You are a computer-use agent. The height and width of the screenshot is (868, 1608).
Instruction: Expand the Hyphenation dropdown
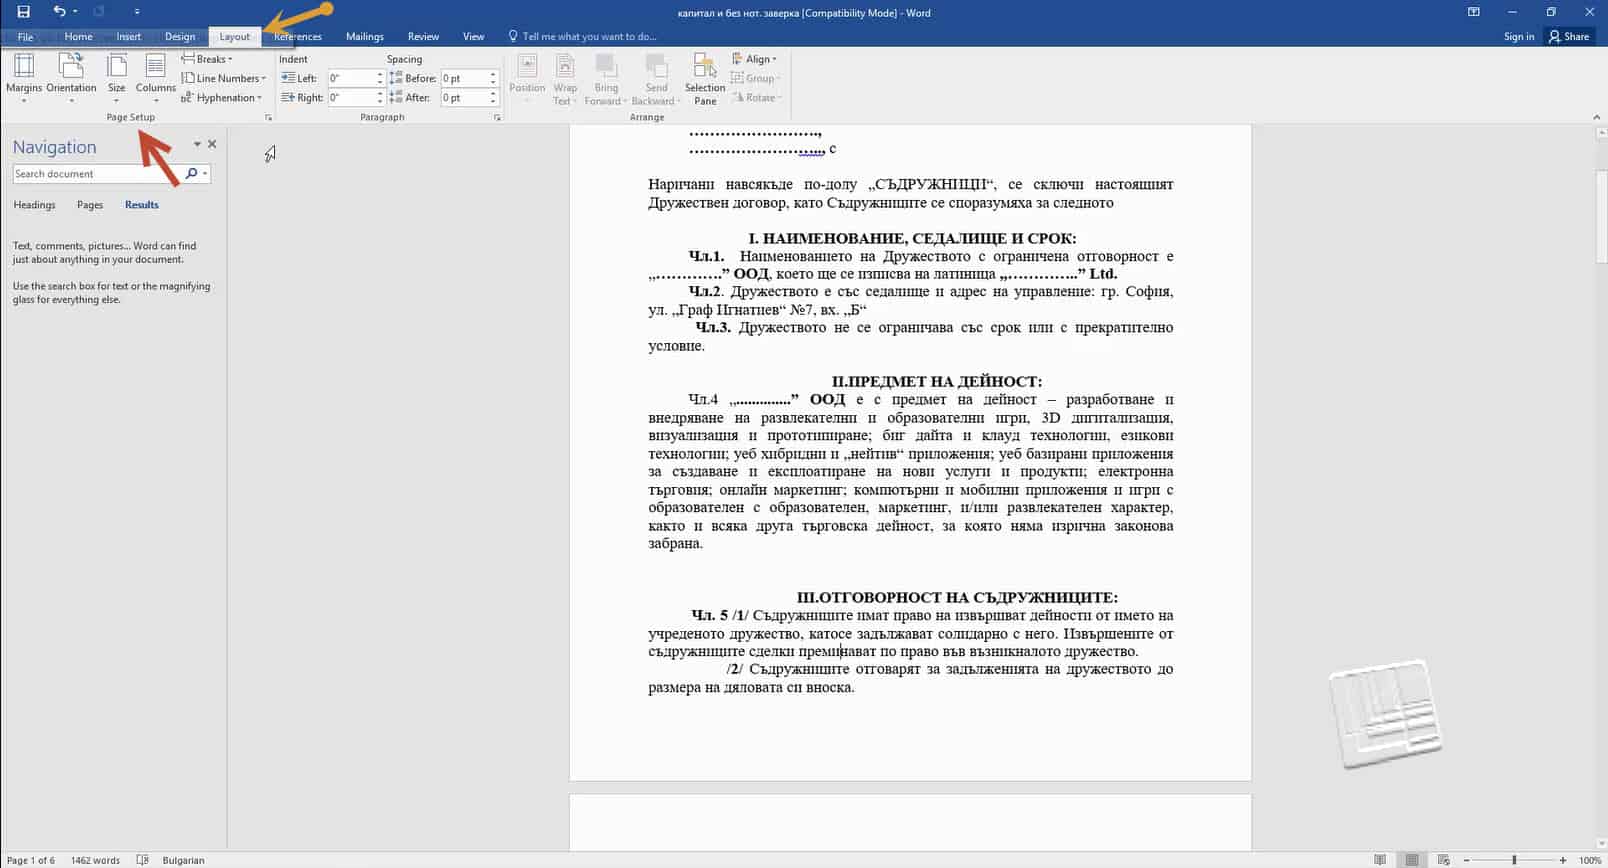tap(222, 98)
